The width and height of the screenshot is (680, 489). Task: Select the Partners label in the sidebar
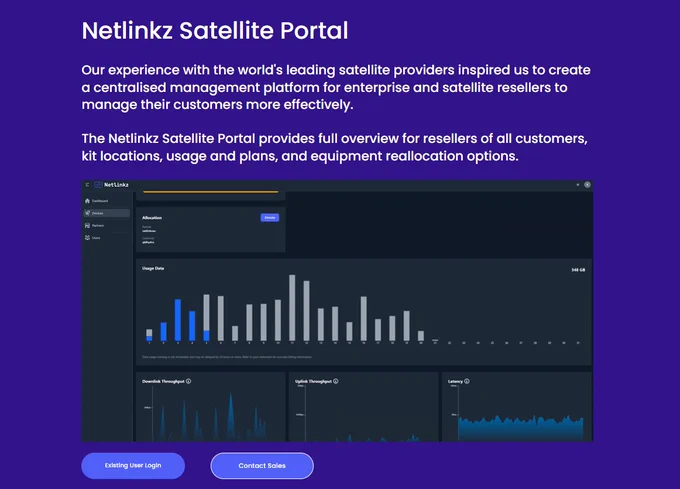[x=98, y=225]
